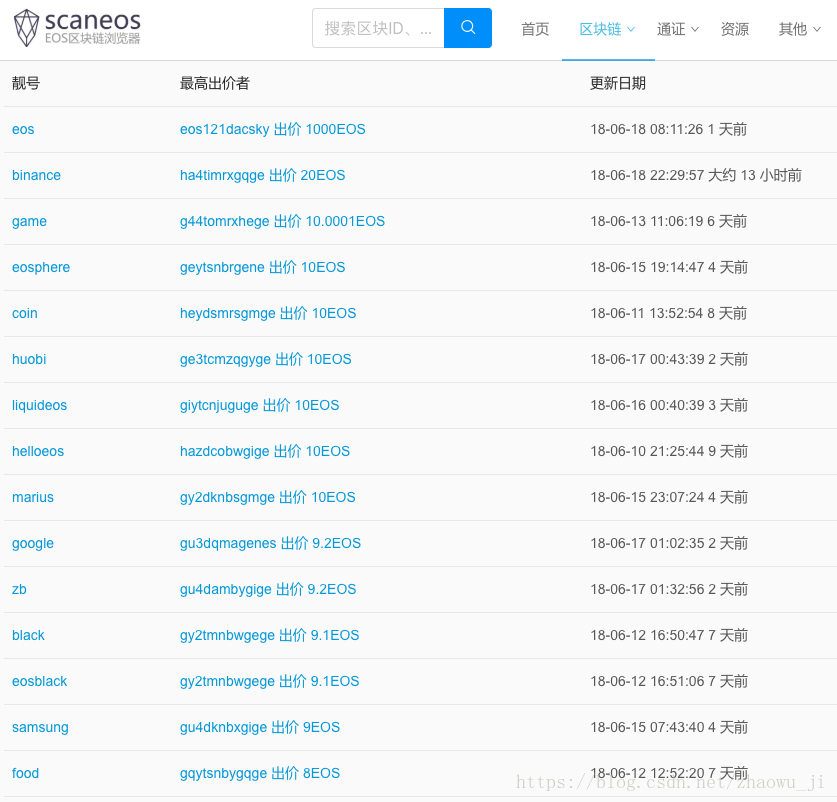Open the food name link
The image size is (837, 802).
(25, 773)
